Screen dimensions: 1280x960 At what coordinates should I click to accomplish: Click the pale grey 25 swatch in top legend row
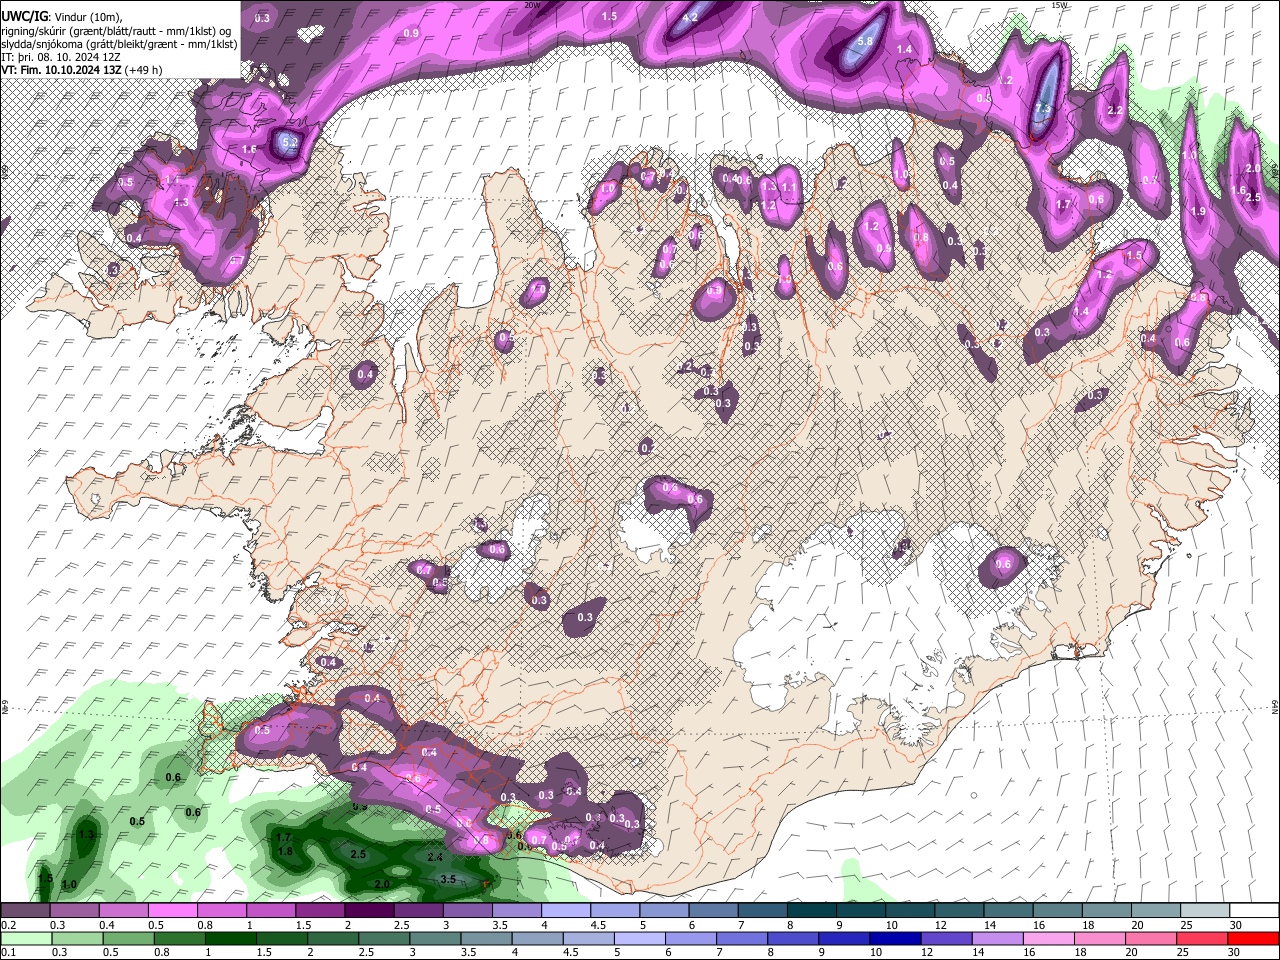click(x=1205, y=911)
